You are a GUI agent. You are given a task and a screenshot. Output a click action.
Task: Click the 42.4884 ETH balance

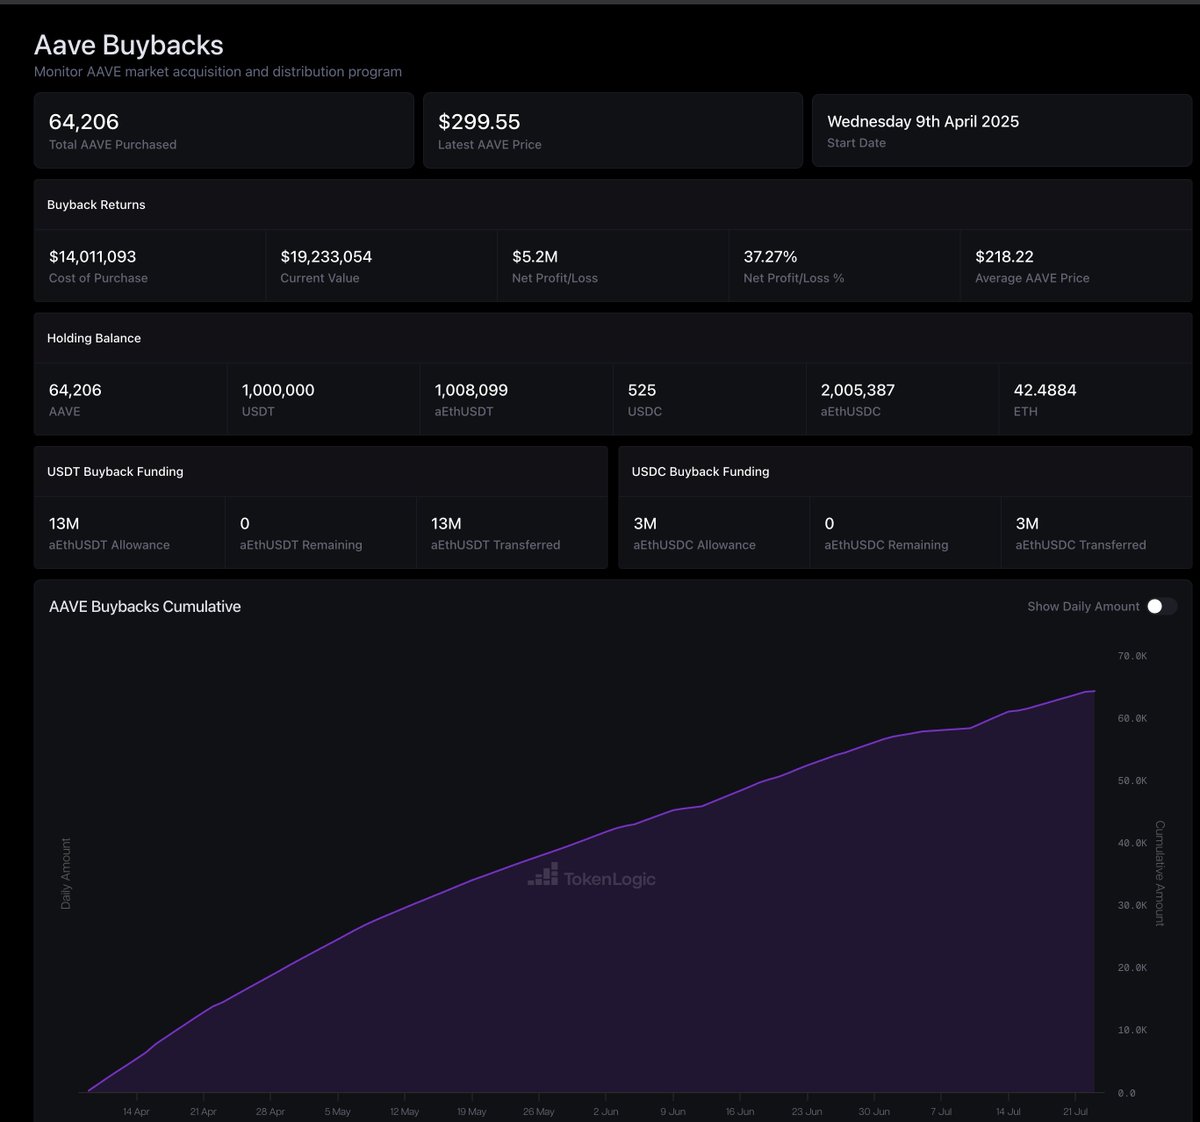pos(1045,390)
